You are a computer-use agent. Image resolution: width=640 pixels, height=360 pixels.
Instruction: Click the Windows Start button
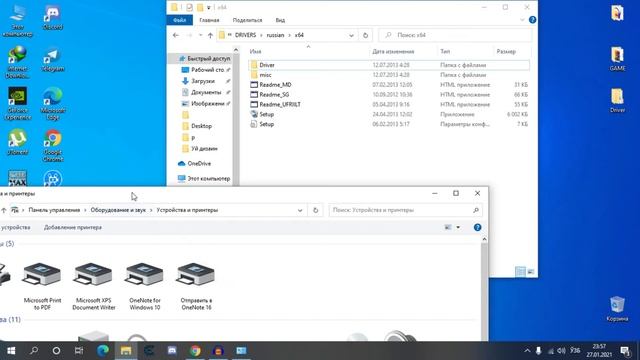11,351
